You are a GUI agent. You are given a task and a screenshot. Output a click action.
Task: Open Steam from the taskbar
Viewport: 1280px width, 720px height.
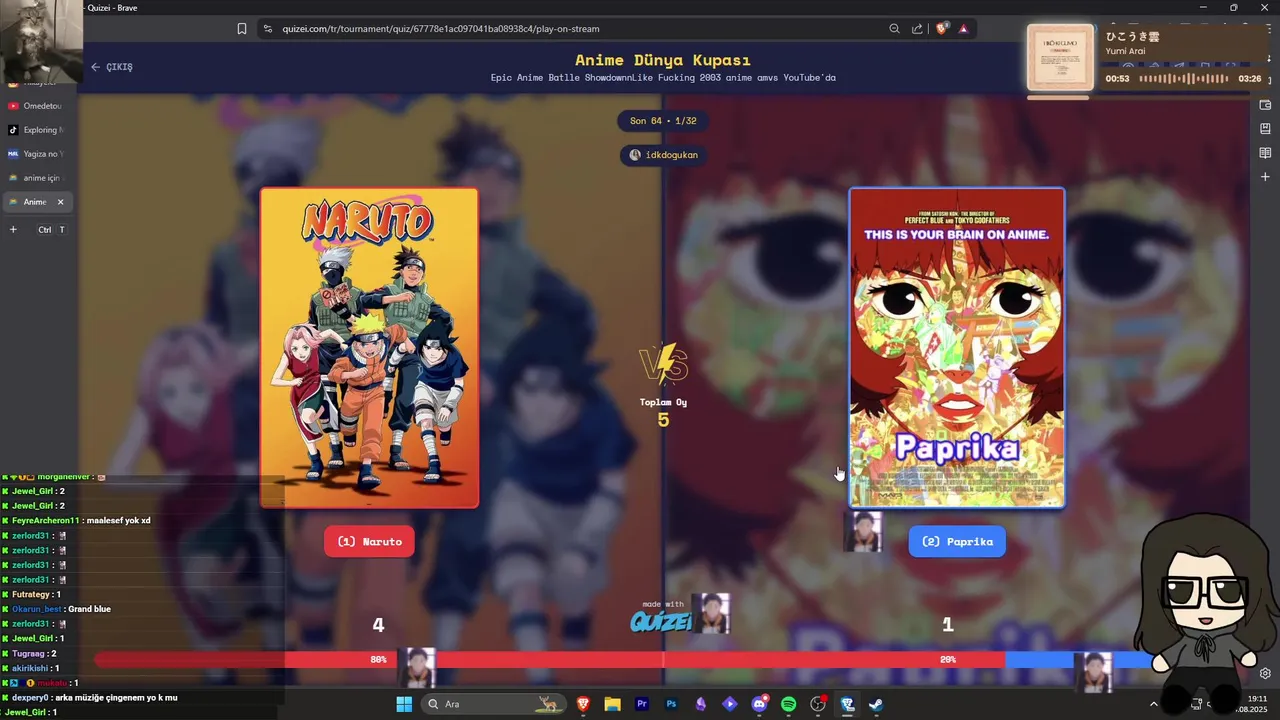click(x=876, y=704)
